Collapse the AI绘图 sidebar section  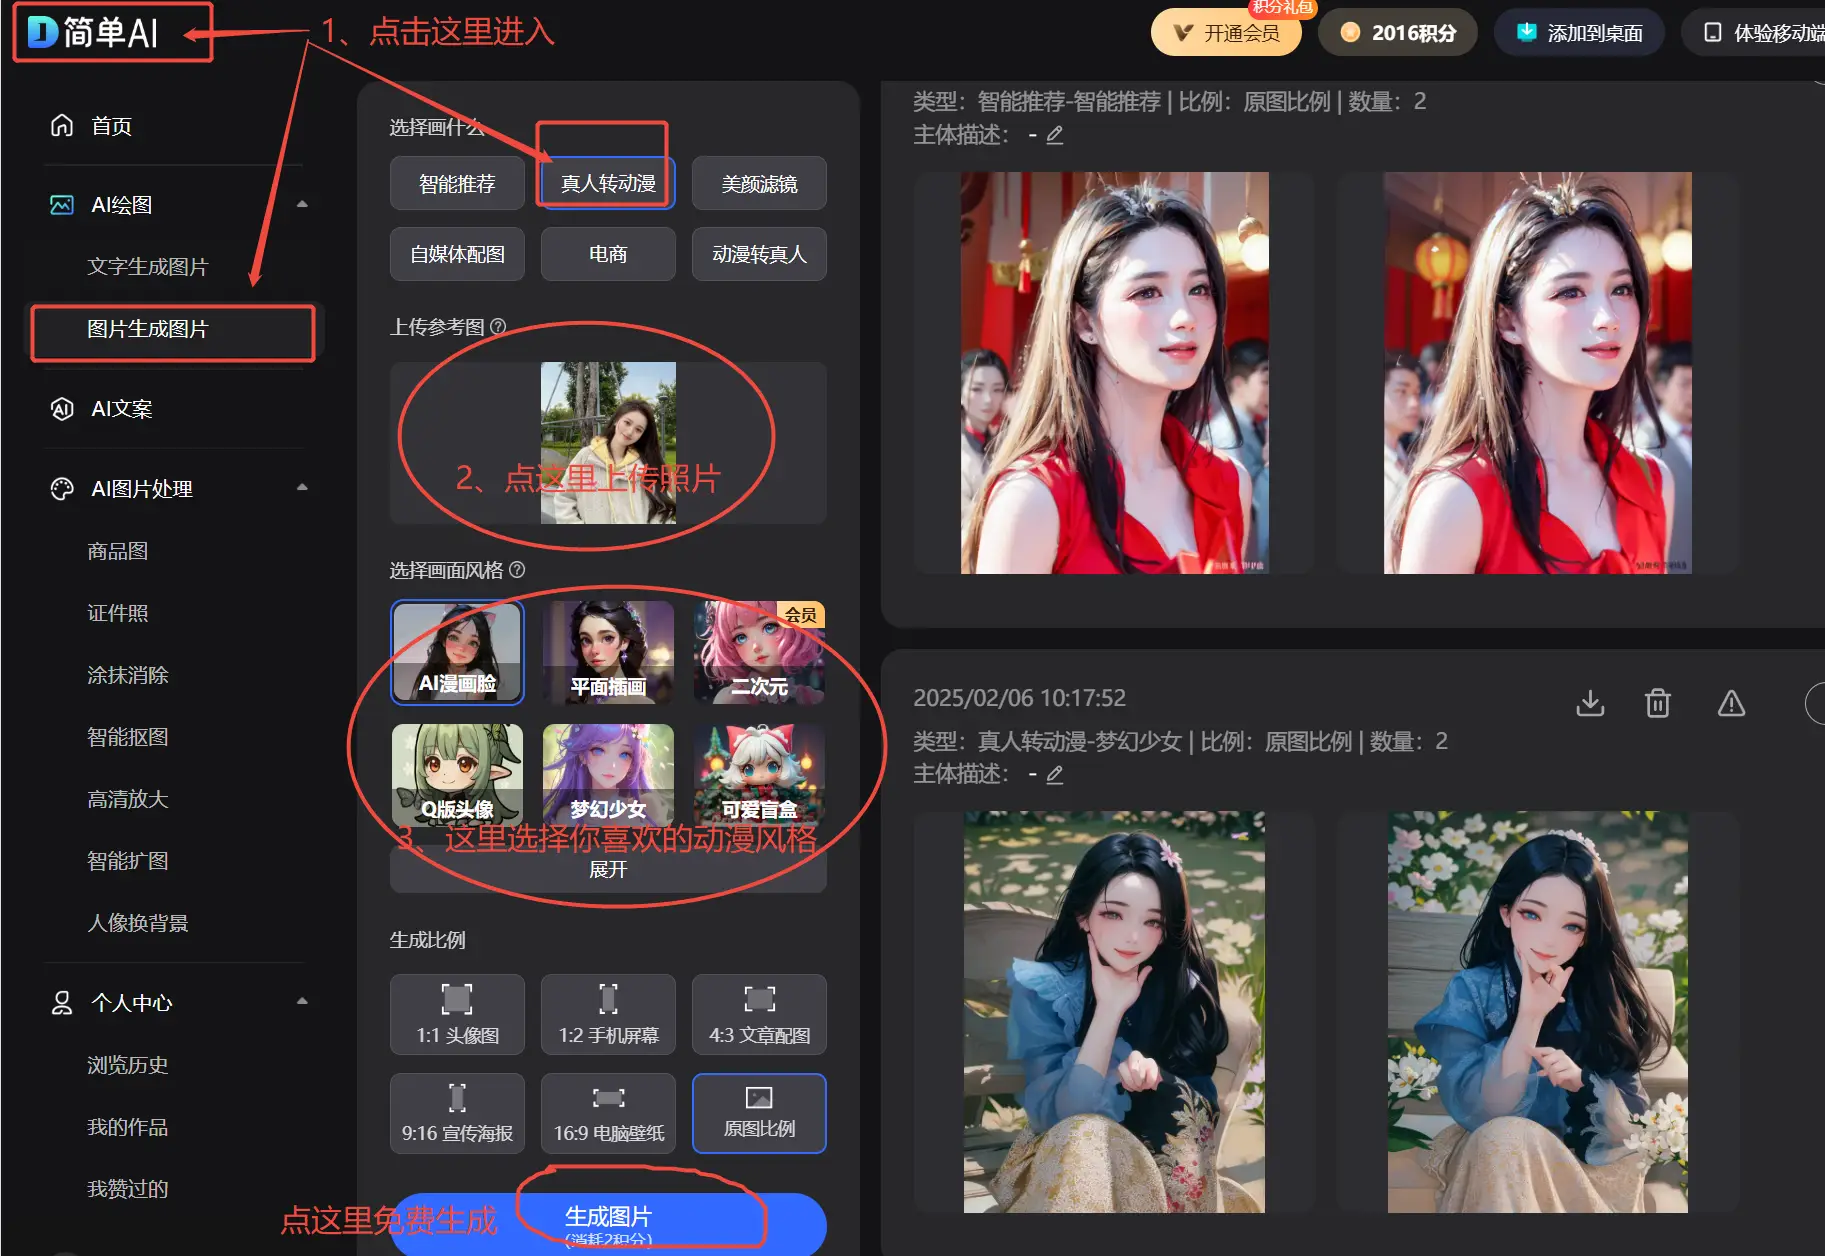click(303, 203)
